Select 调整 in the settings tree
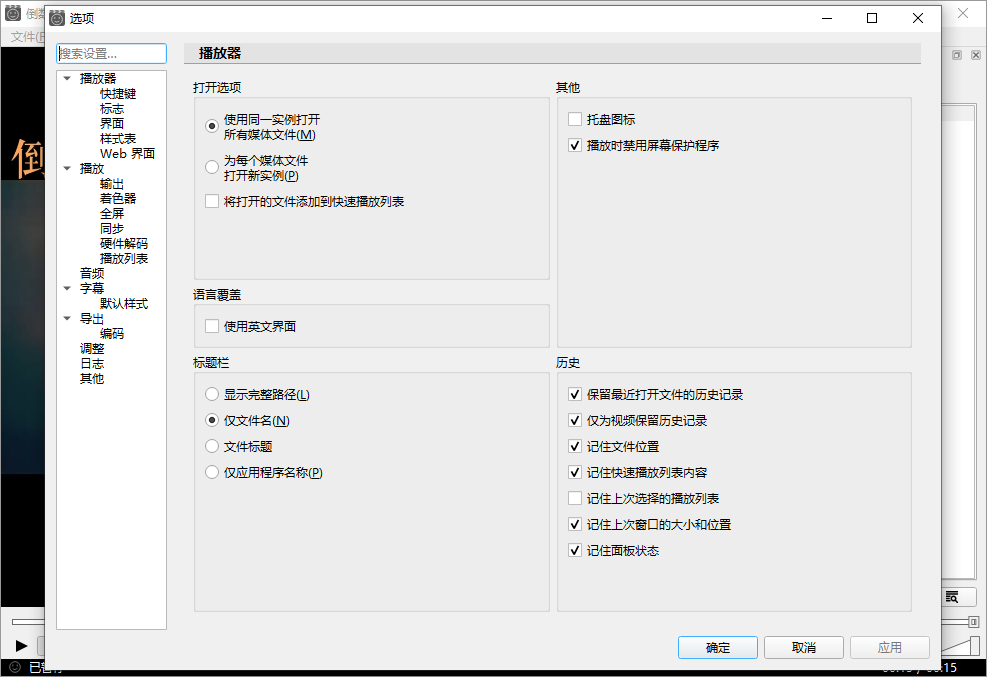Screen dimensions: 987x677 tap(92, 349)
